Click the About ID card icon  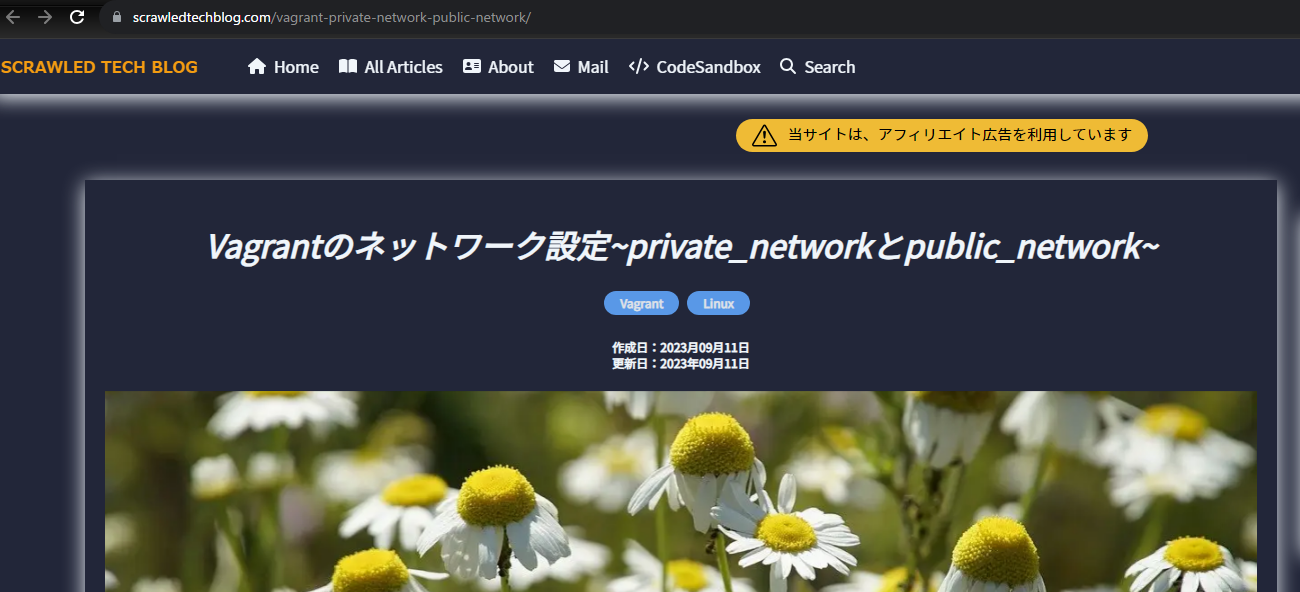(472, 66)
